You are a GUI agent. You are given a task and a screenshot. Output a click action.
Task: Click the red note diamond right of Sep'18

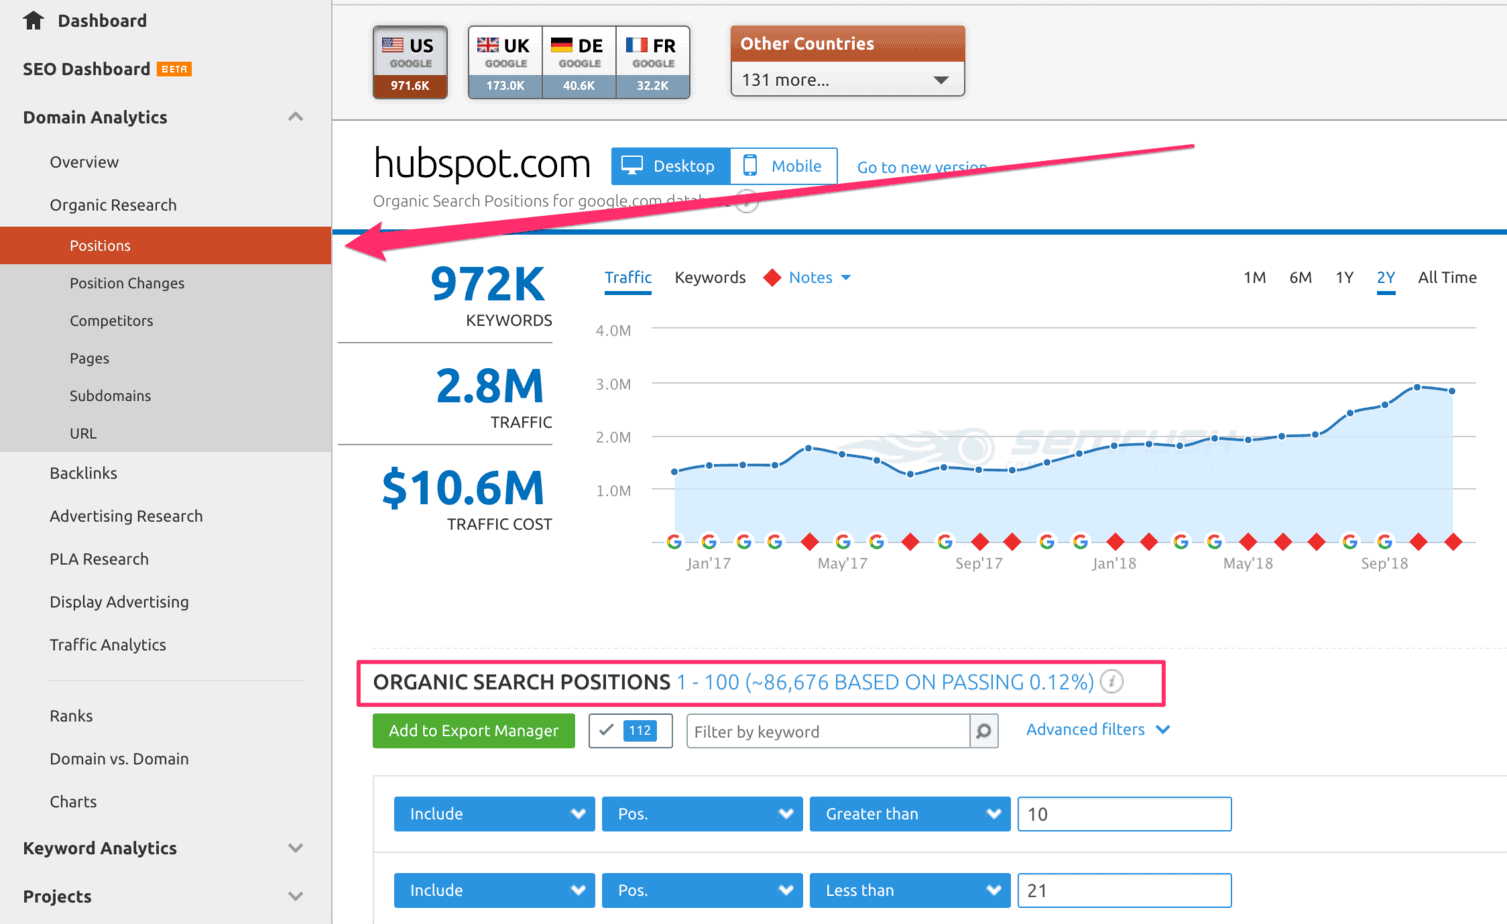(x=1418, y=541)
